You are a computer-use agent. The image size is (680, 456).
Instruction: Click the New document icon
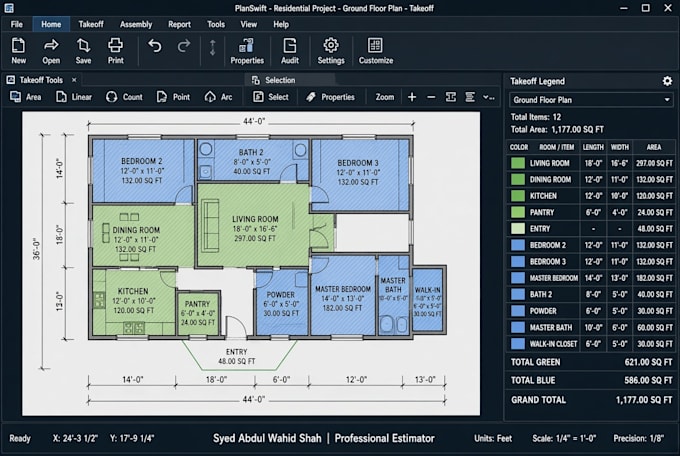(18, 46)
